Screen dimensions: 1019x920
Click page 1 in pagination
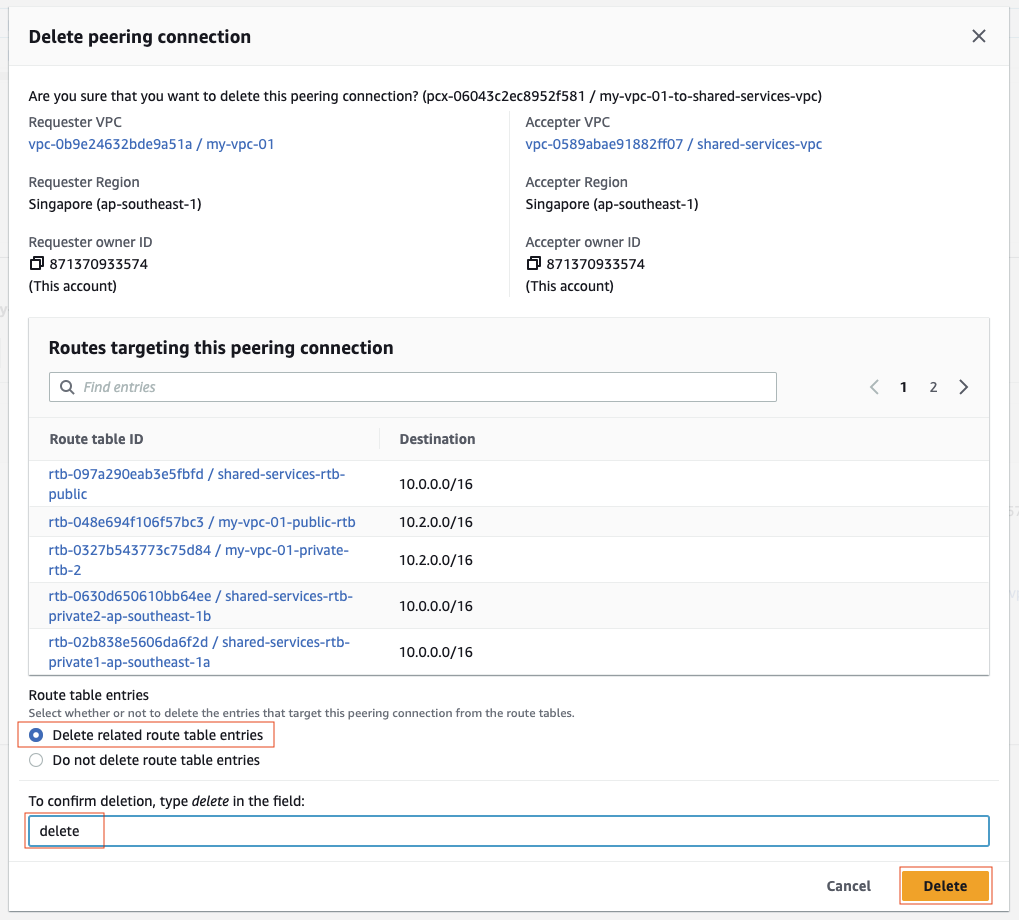[903, 387]
